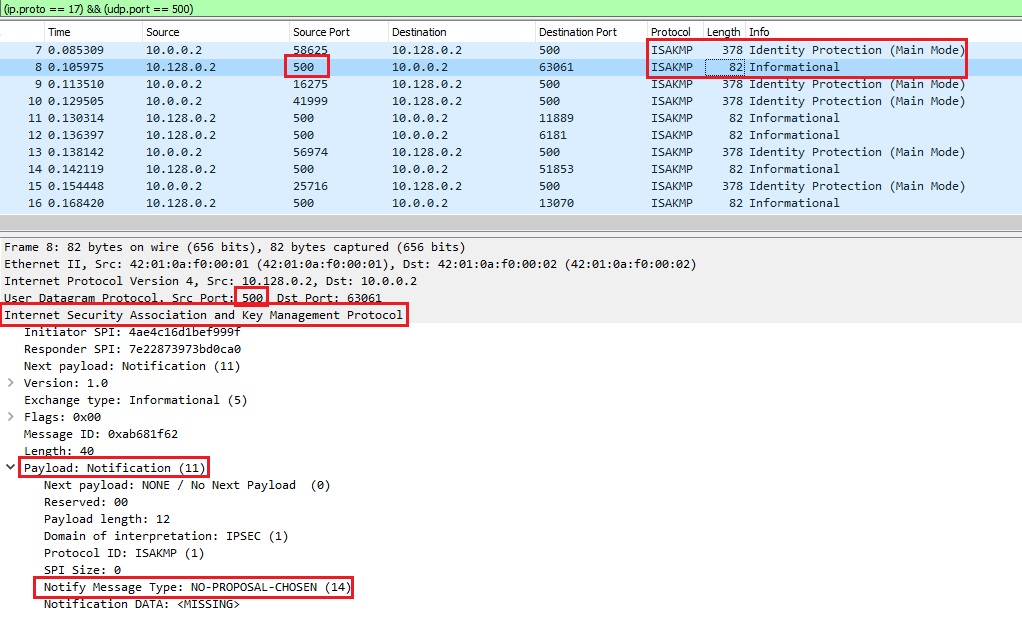Select packet 14 at time 0.142119
Image resolution: width=1022 pixels, height=624 pixels.
511,169
